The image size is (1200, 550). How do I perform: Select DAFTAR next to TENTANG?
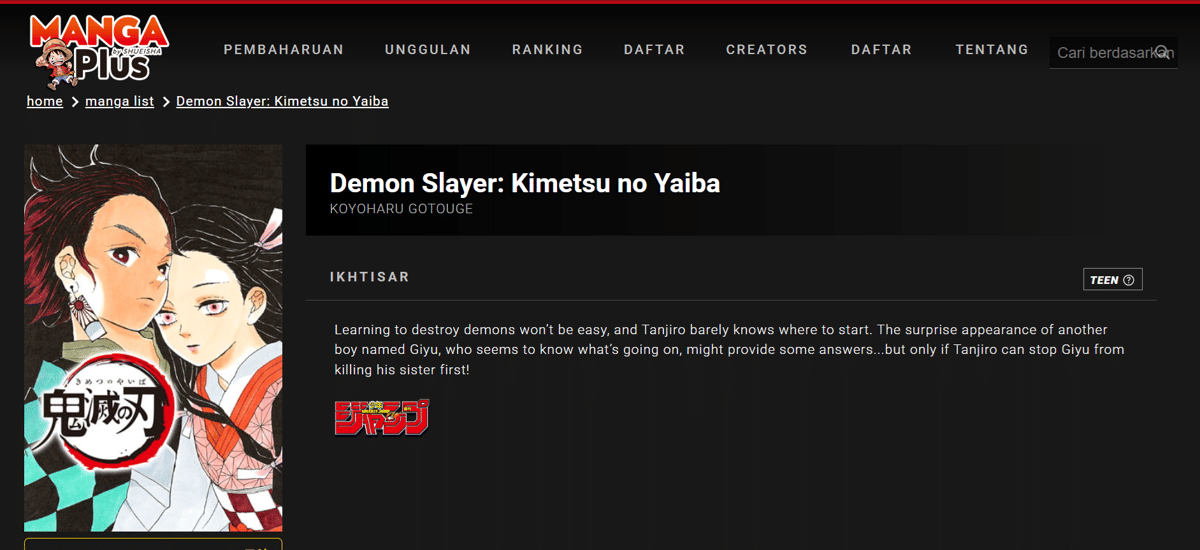tap(882, 49)
